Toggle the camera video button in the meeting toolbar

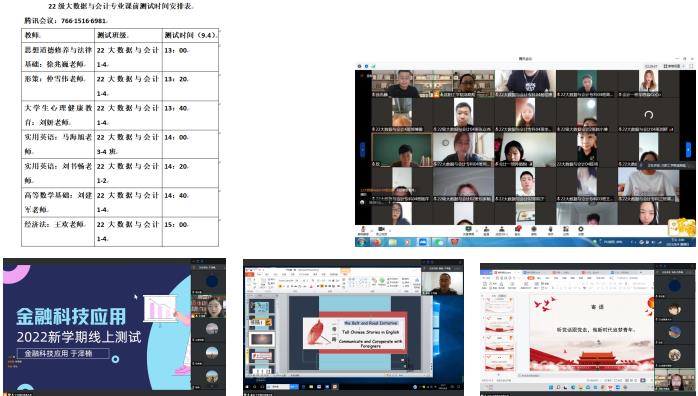tap(381, 230)
